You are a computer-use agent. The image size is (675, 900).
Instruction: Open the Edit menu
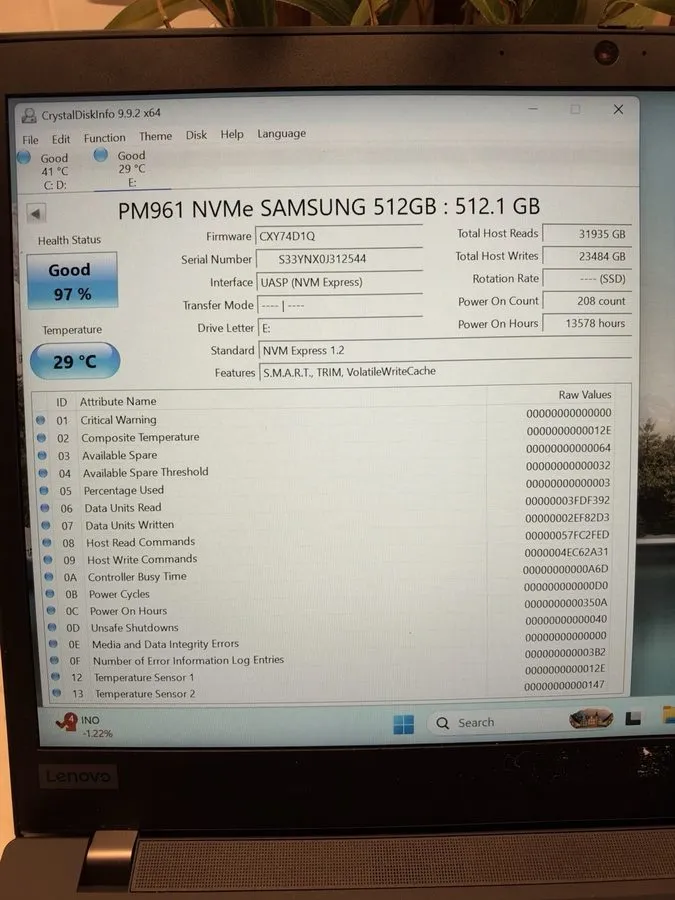click(61, 139)
